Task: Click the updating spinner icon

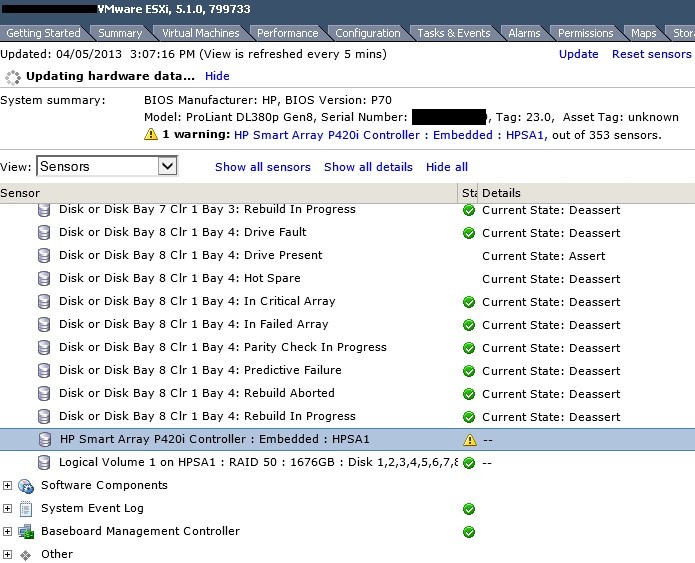Action: pos(13,77)
